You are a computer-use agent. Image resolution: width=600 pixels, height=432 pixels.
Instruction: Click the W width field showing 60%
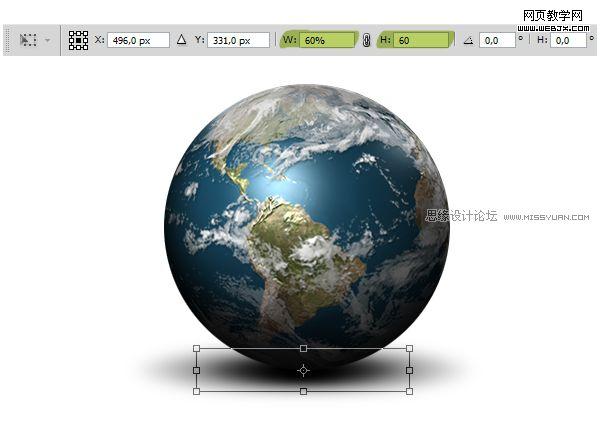(x=328, y=40)
